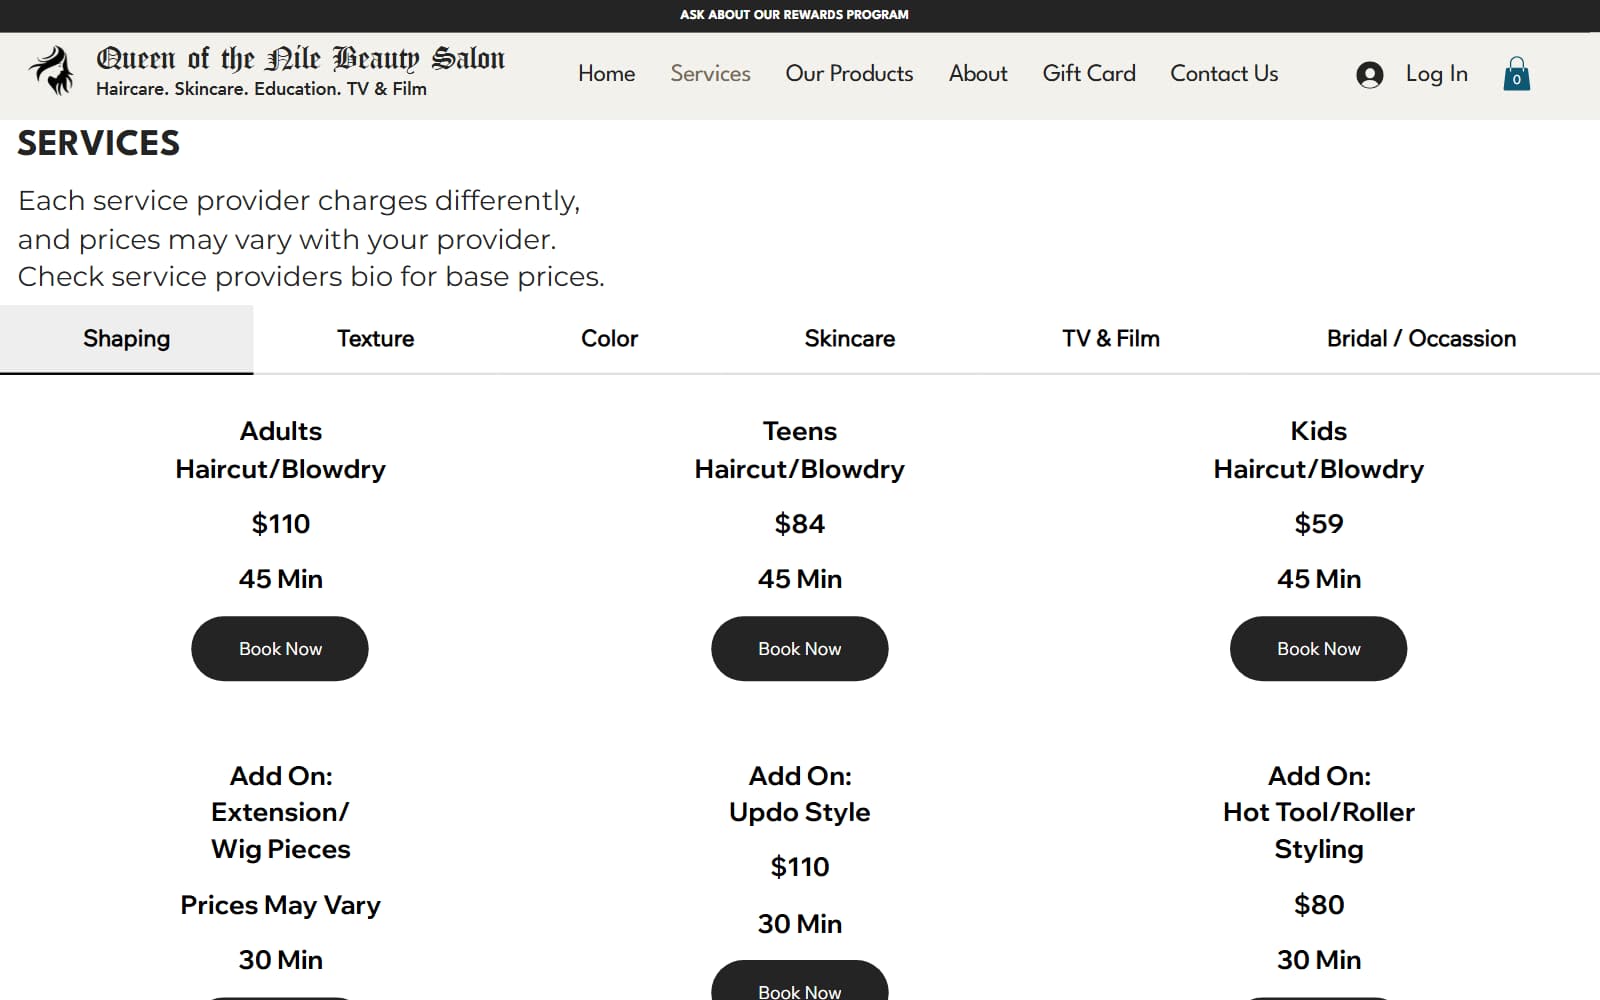Screen dimensions: 1600x1000
Task: Click the $84 price
Action: (x=800, y=524)
